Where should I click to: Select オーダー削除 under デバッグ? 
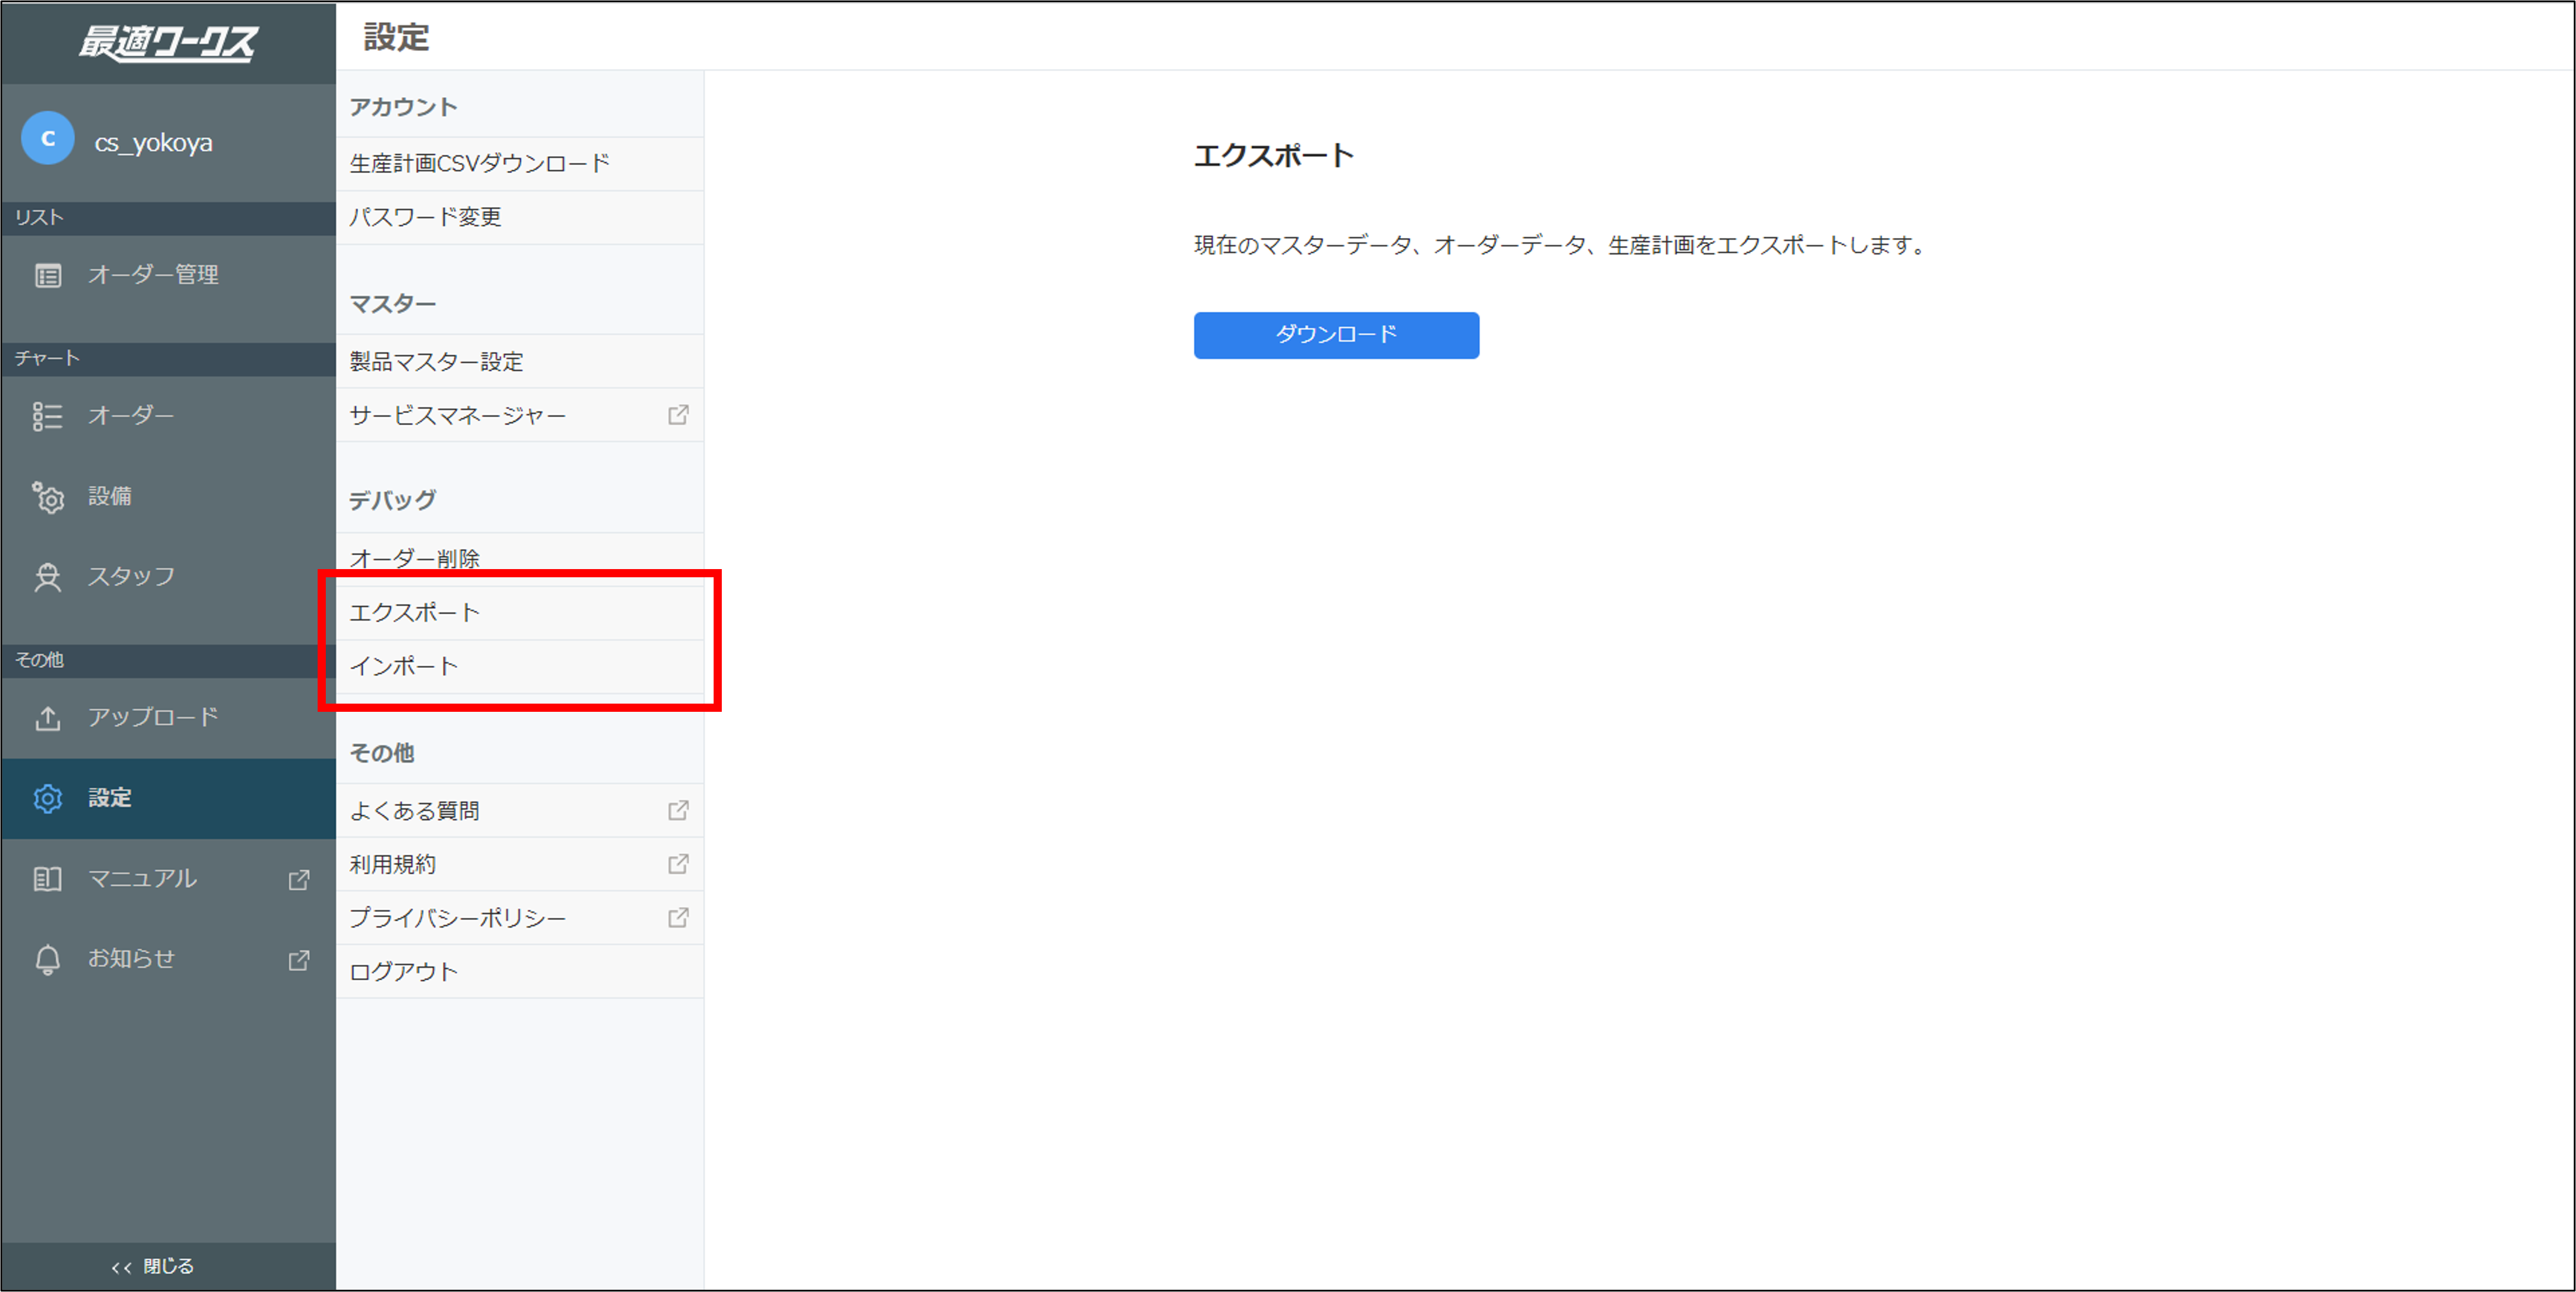(520, 558)
